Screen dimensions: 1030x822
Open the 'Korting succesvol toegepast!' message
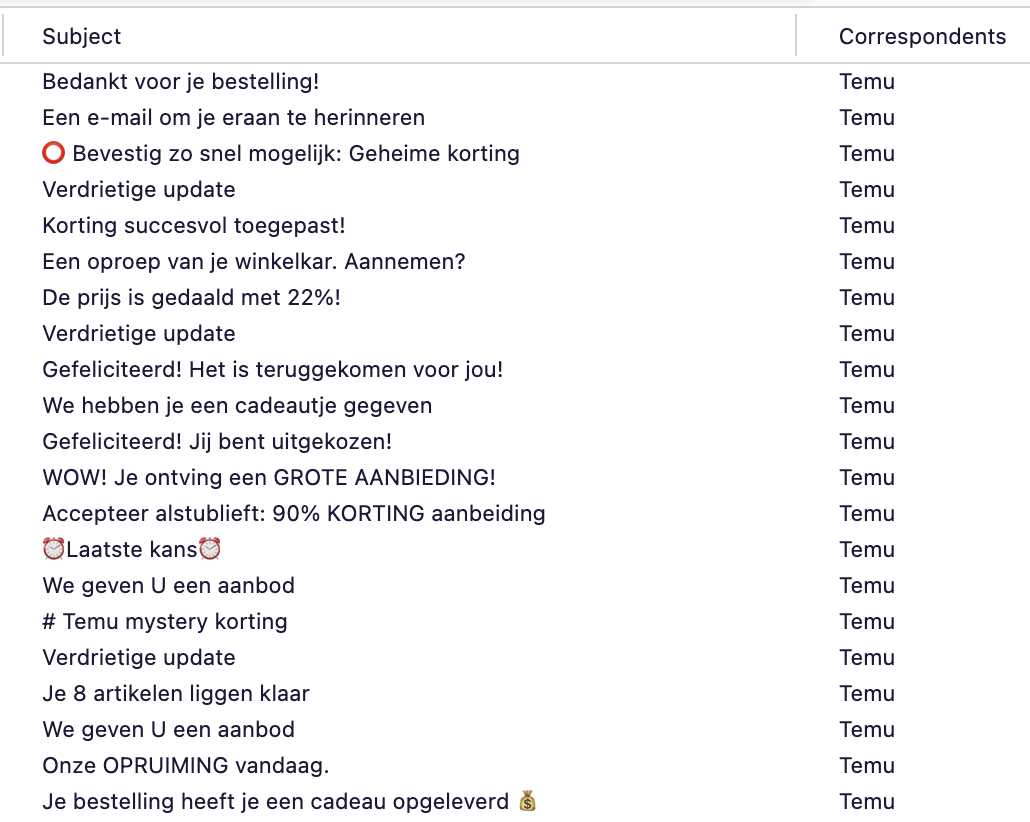(x=194, y=226)
